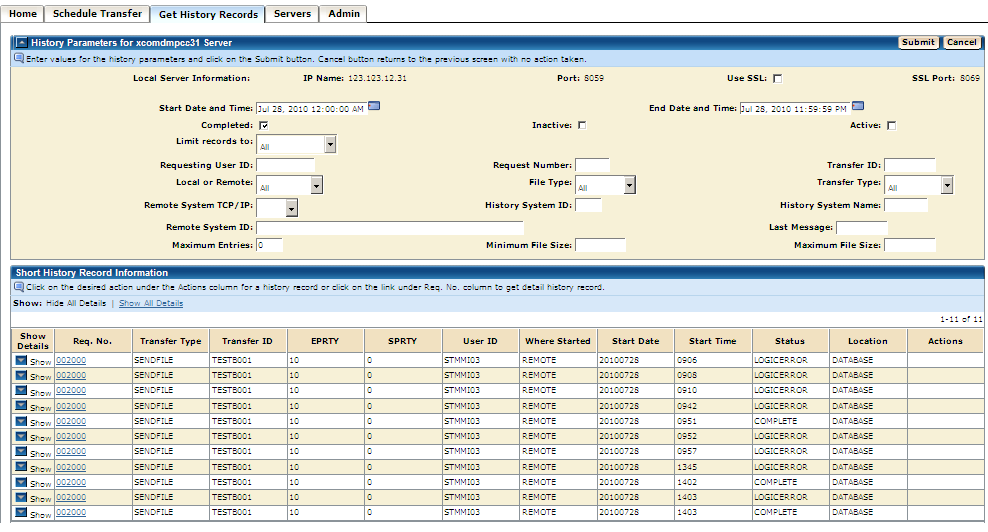Switch to the Schedule Transfer tab
Screen dimensions: 988x532
coord(97,14)
